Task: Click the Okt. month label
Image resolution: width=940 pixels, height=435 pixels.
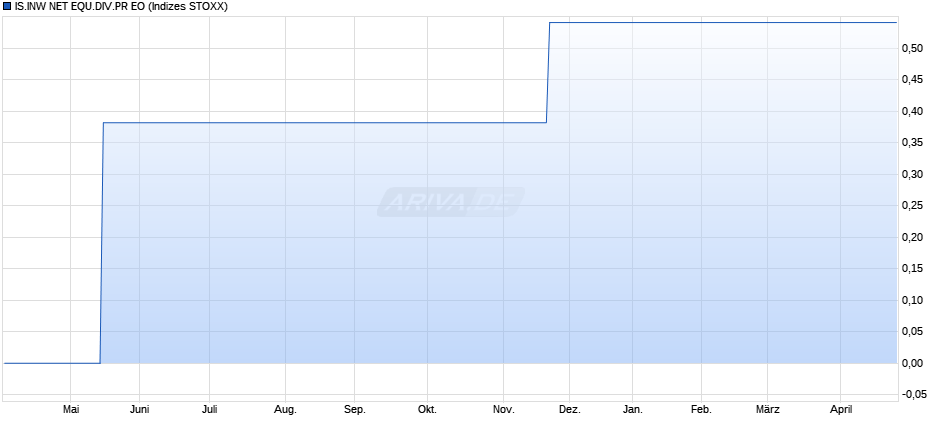Action: [427, 410]
